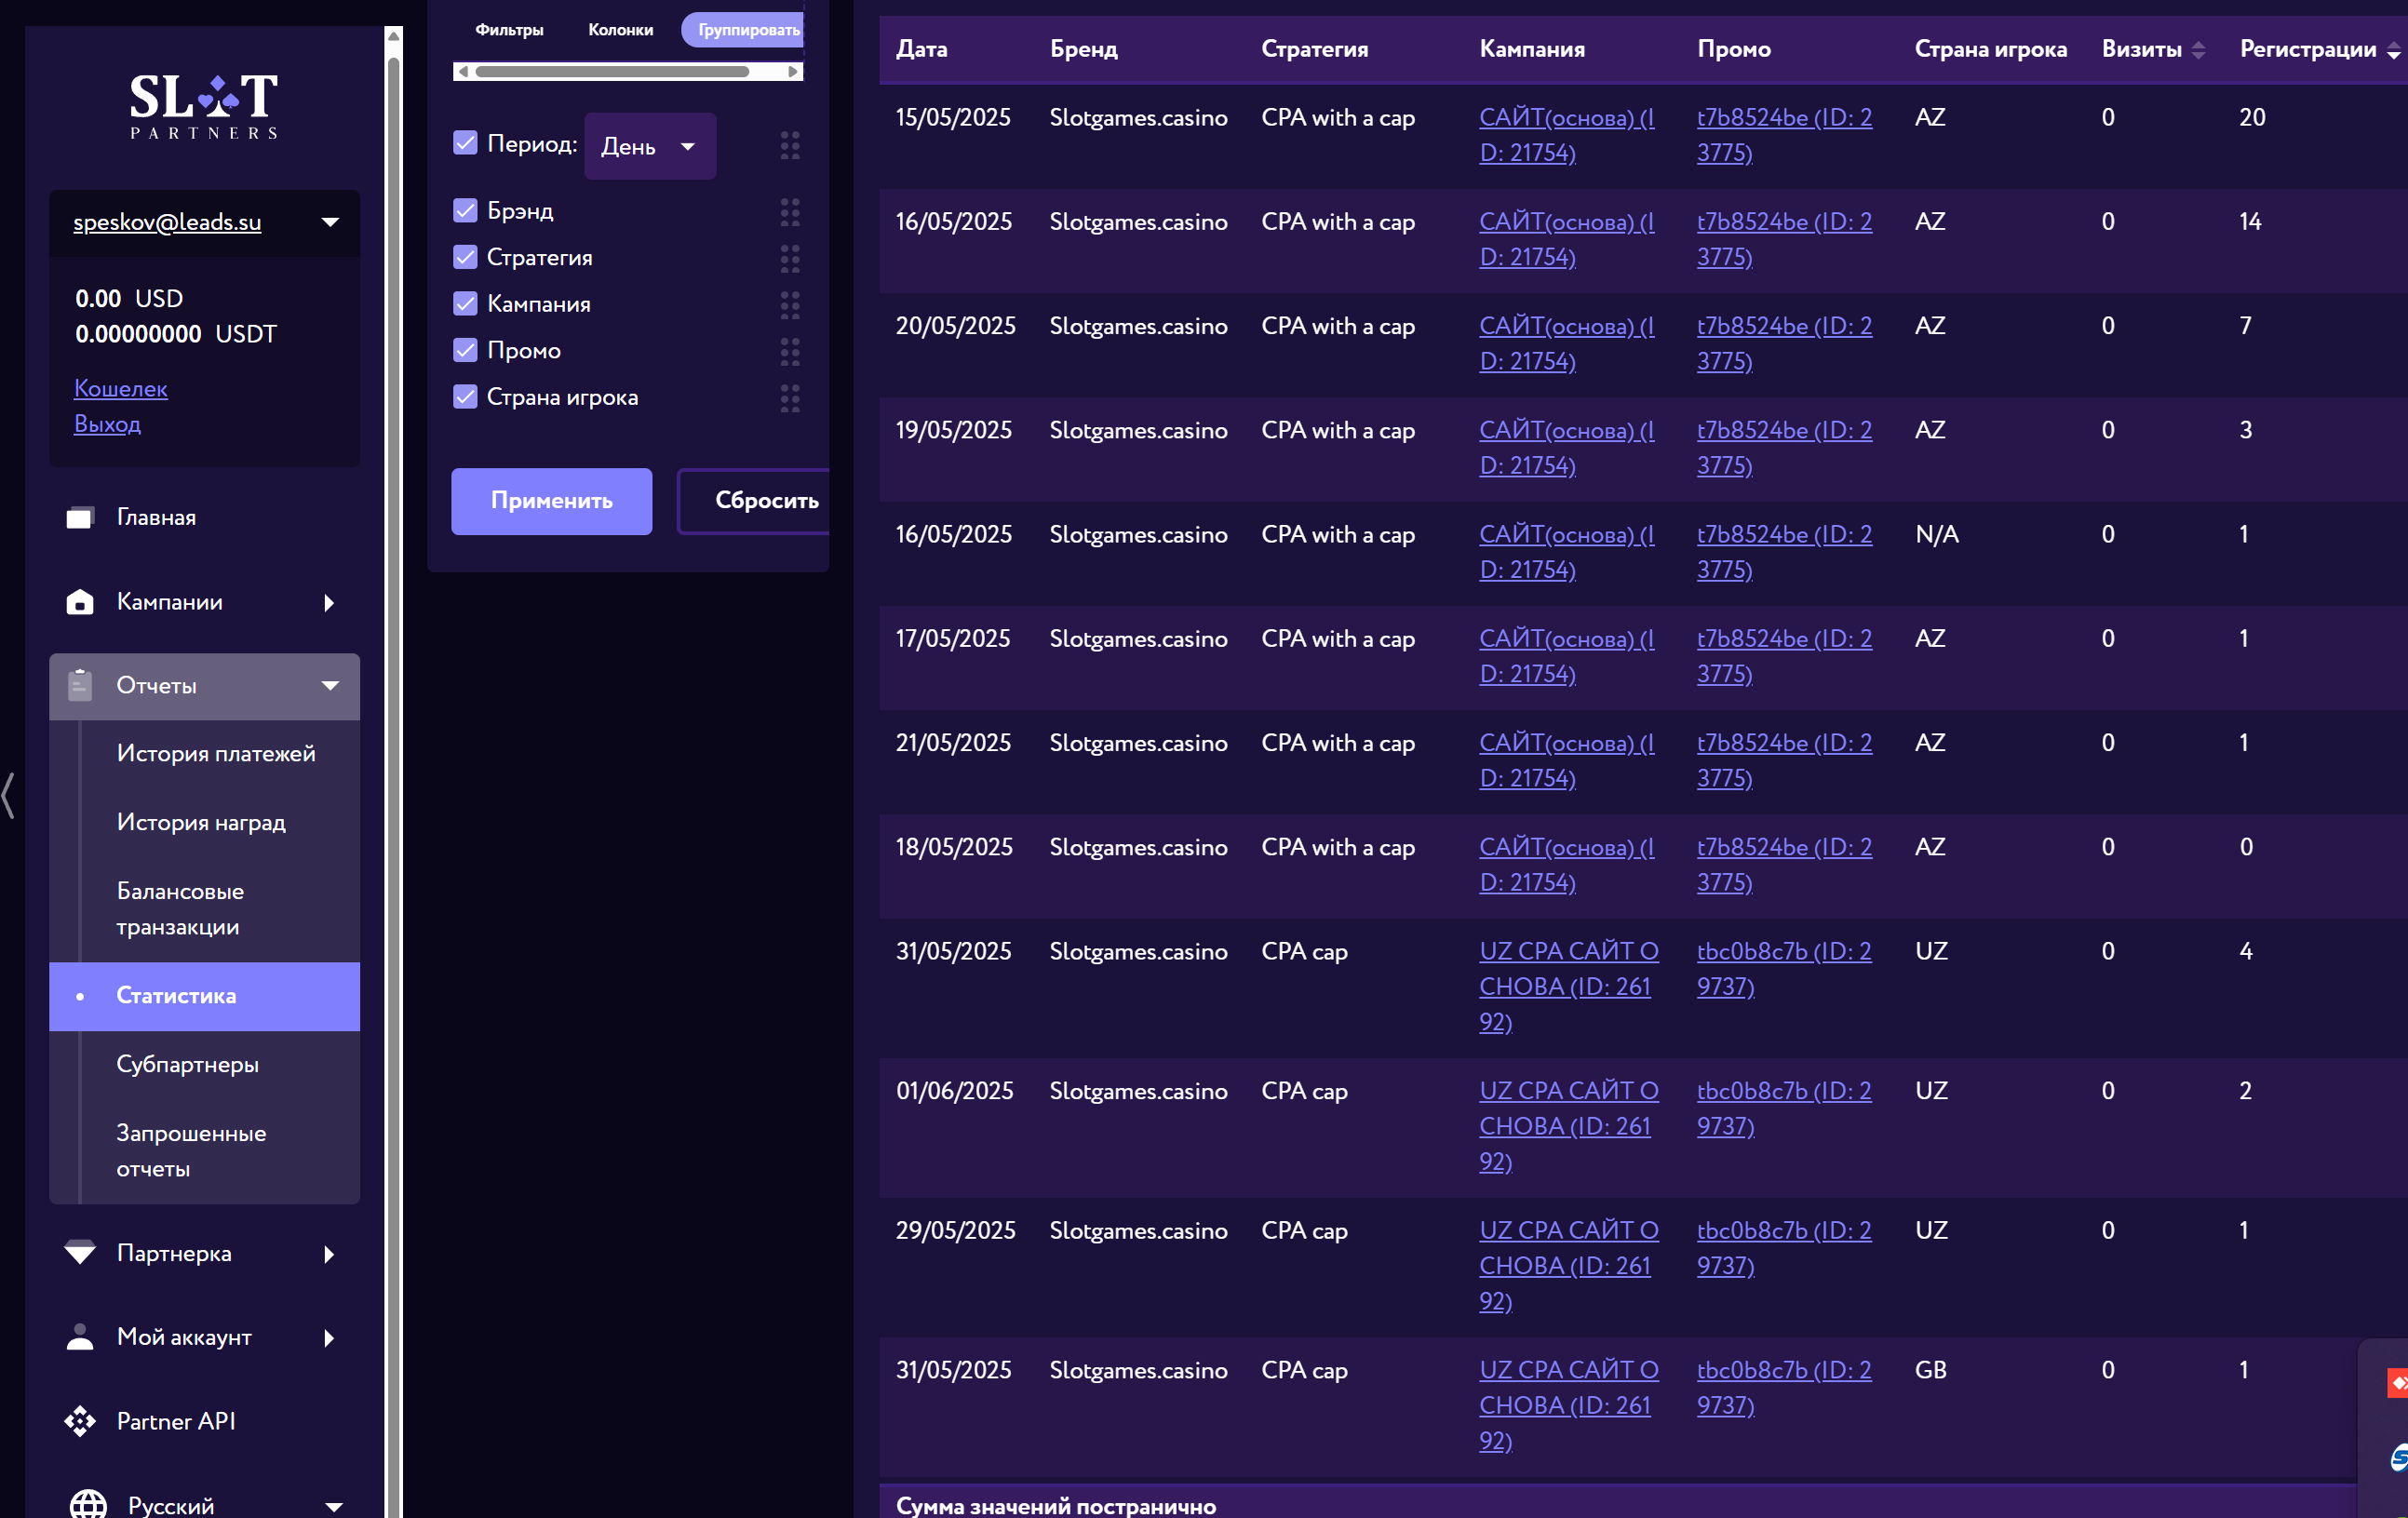Image resolution: width=2408 pixels, height=1518 pixels.
Task: Click the Отчеты clipboard icon
Action: [x=80, y=685]
